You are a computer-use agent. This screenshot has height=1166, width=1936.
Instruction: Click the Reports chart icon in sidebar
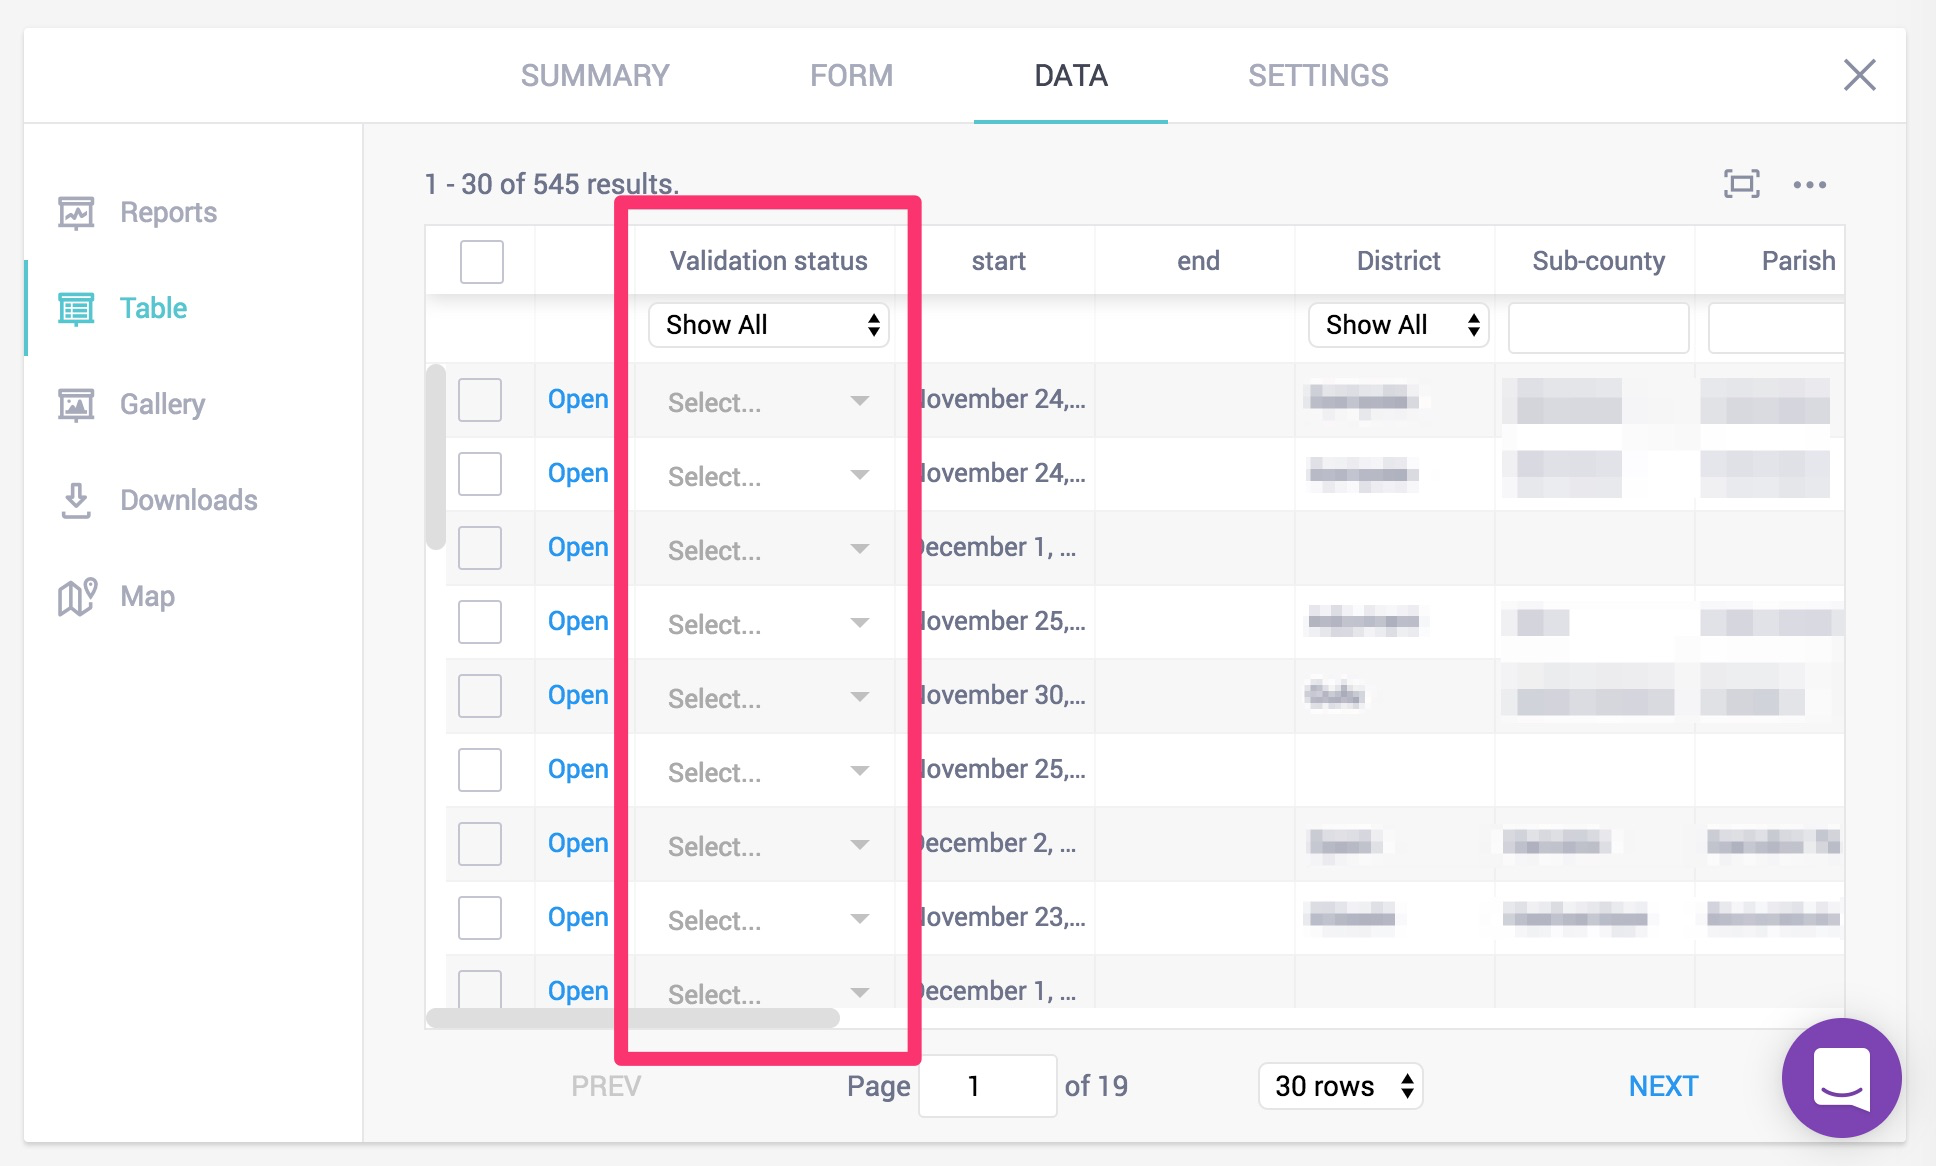click(76, 212)
